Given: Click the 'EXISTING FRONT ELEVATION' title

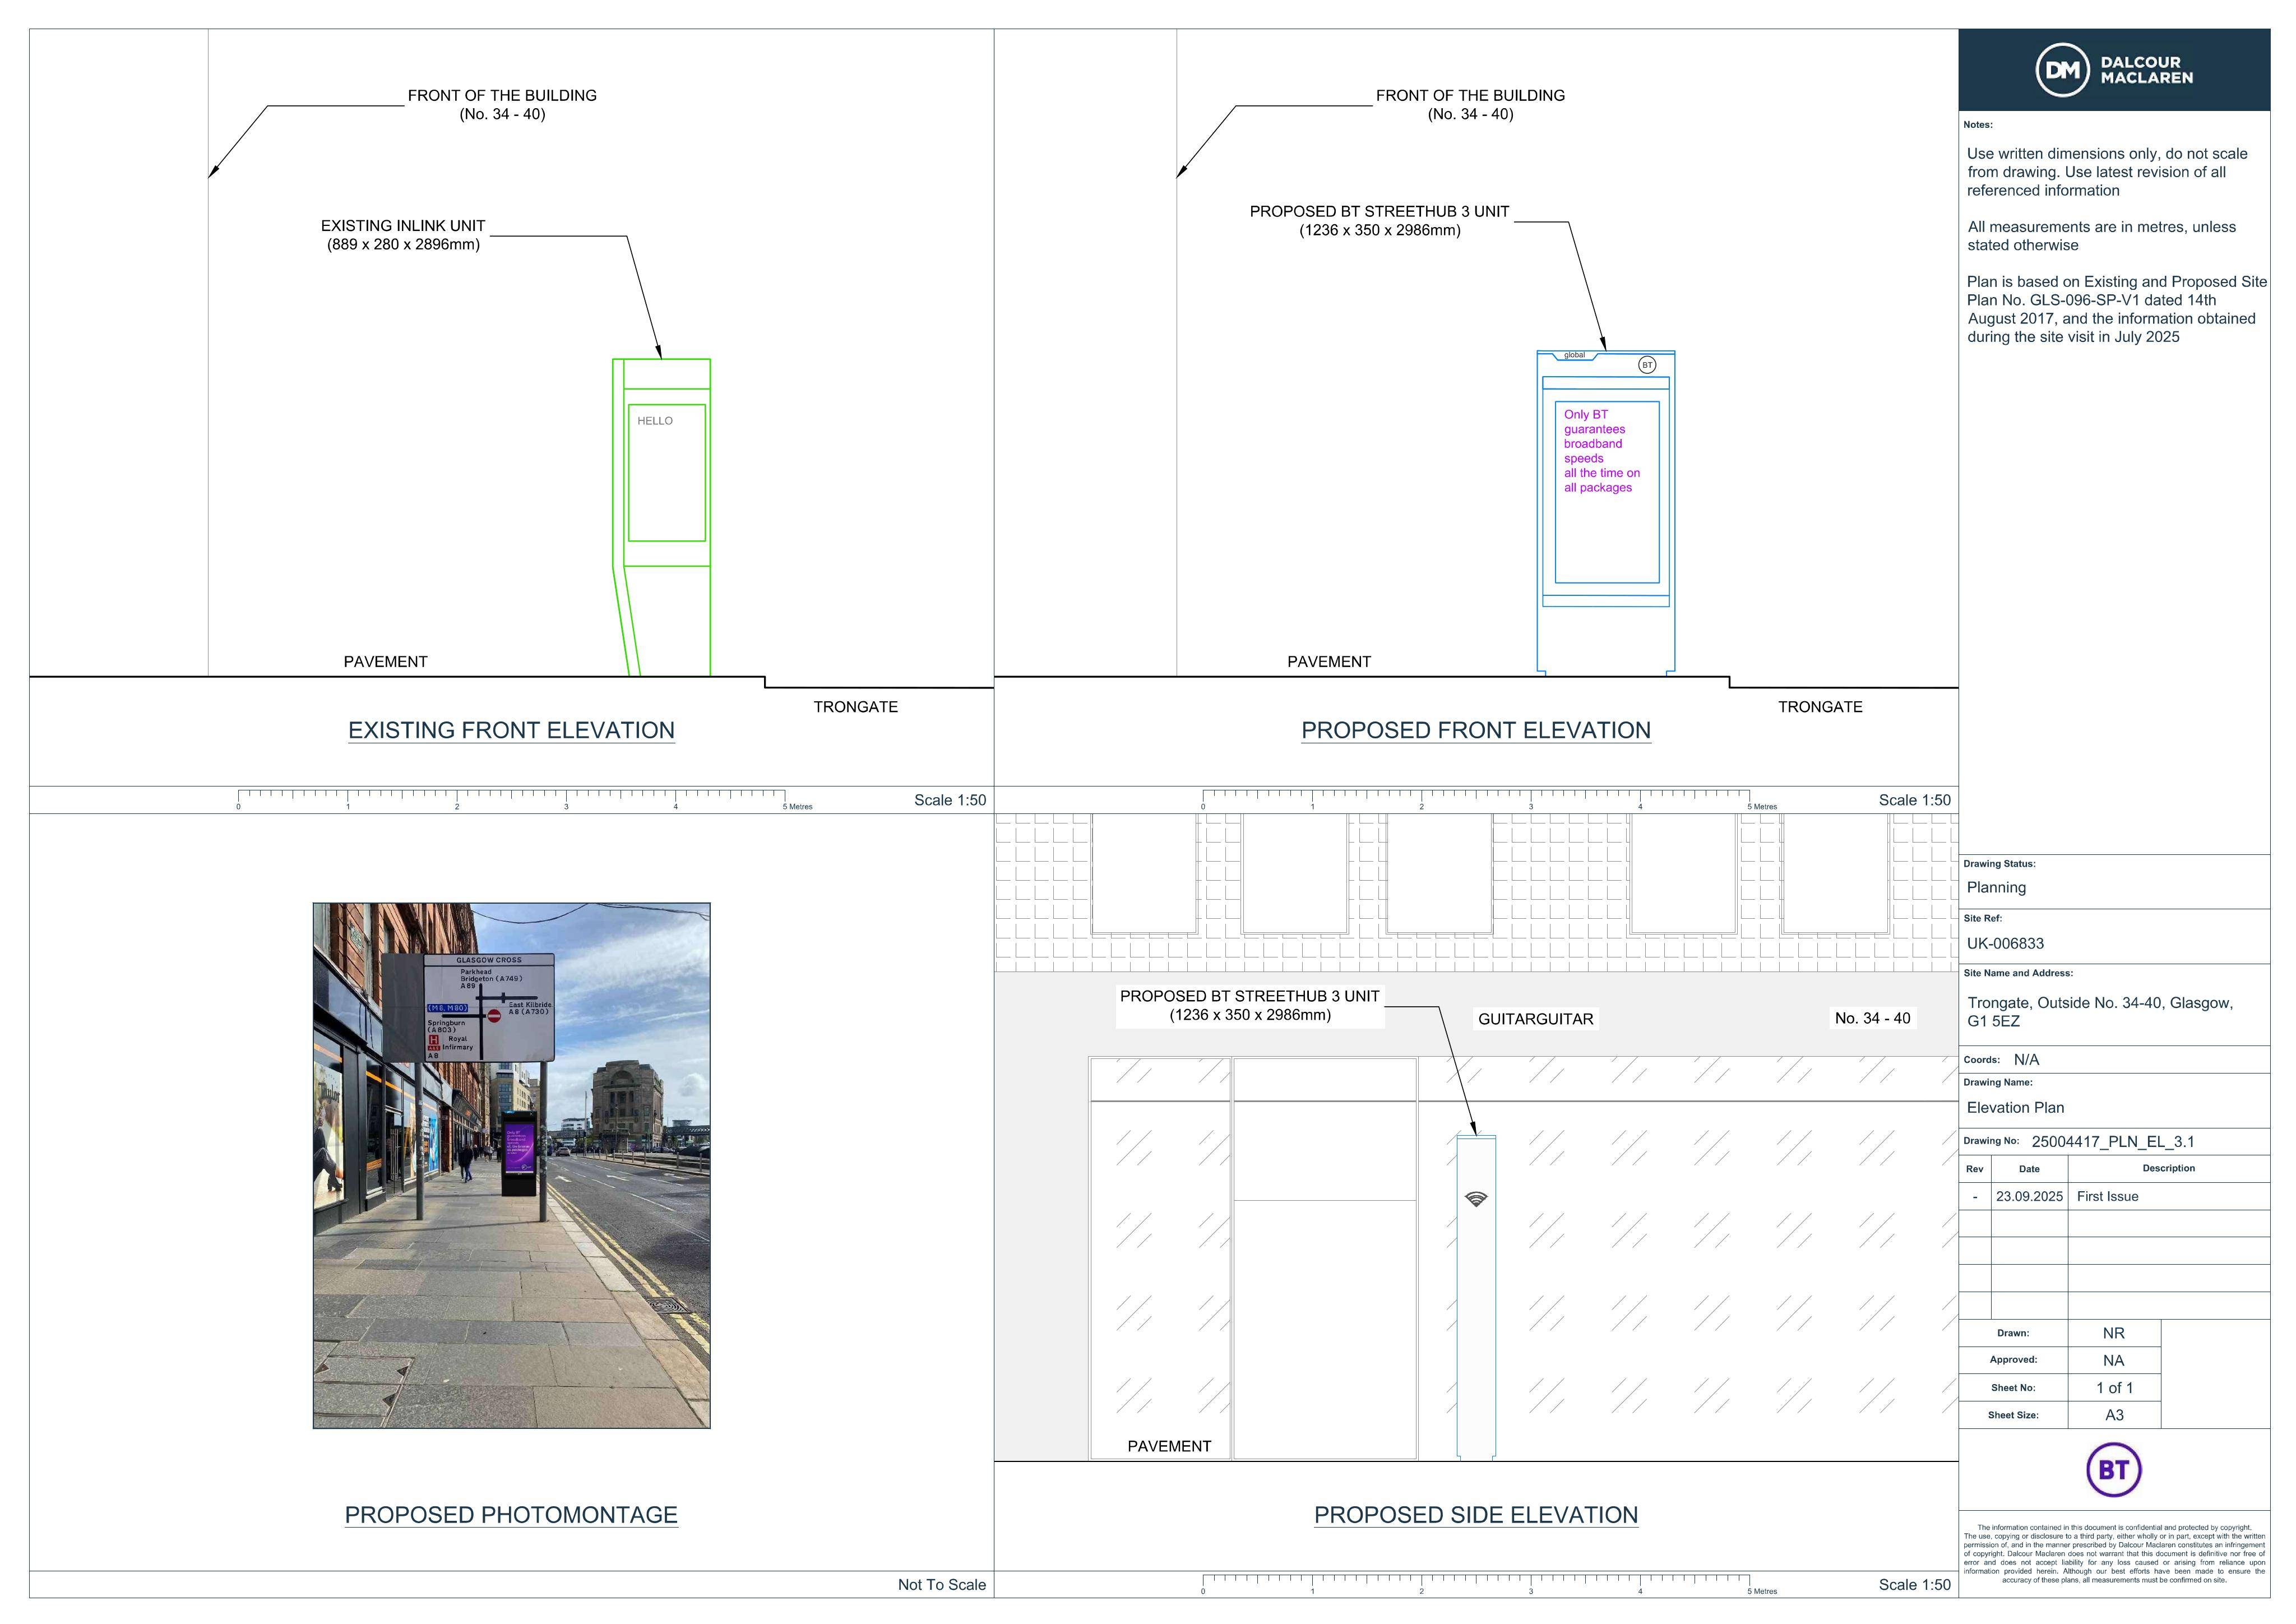Looking at the screenshot, I should pyautogui.click(x=511, y=730).
